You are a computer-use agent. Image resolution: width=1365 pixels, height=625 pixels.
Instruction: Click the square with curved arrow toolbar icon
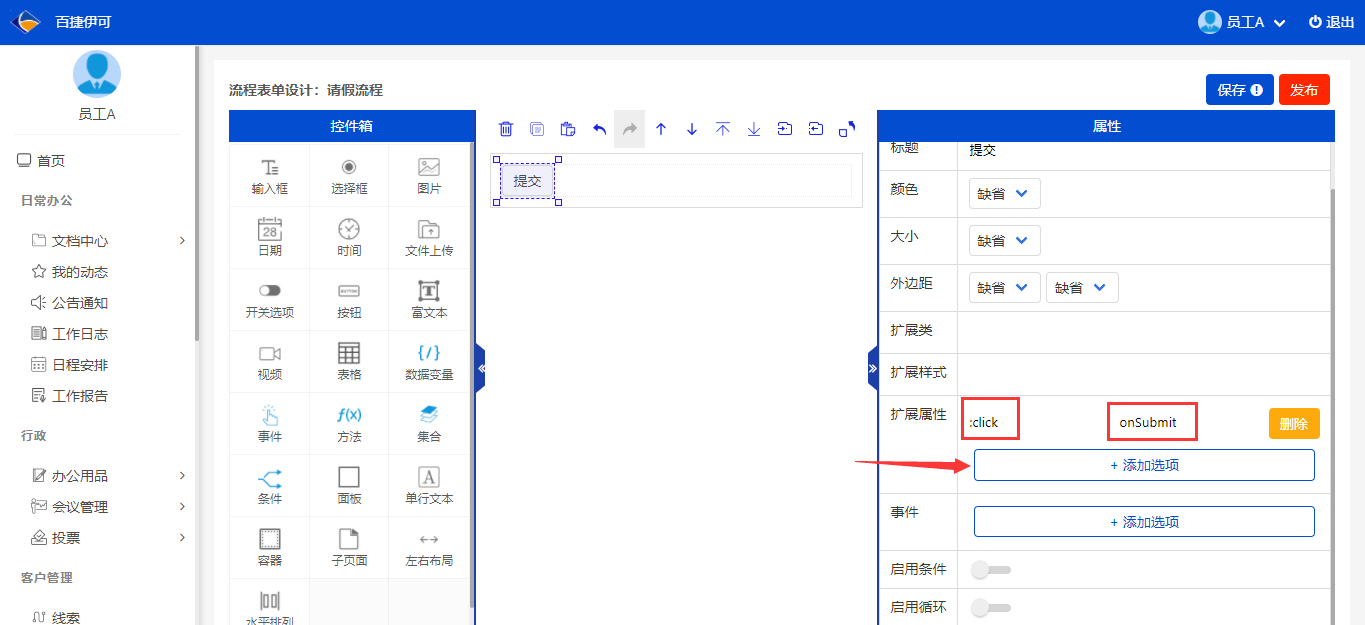click(847, 129)
